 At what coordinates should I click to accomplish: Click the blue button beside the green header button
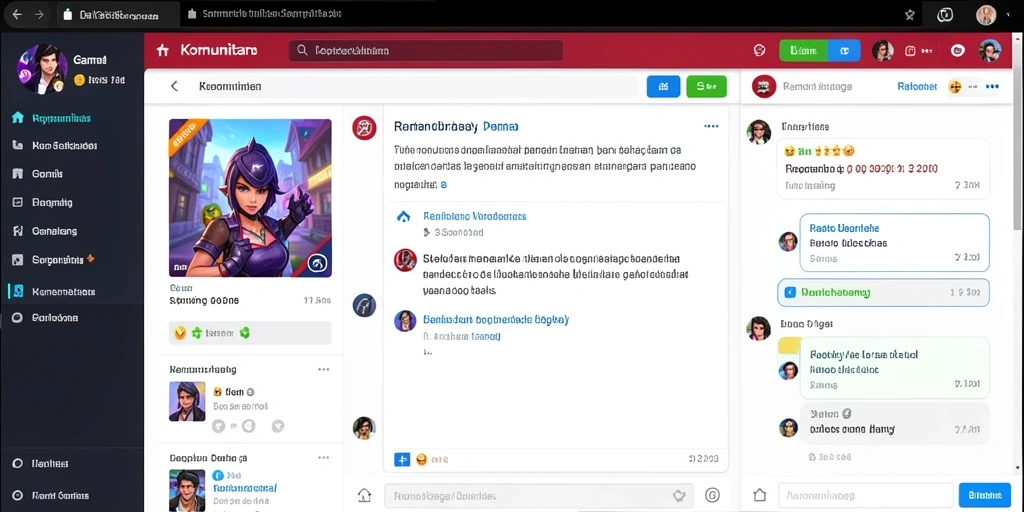pyautogui.click(x=844, y=50)
